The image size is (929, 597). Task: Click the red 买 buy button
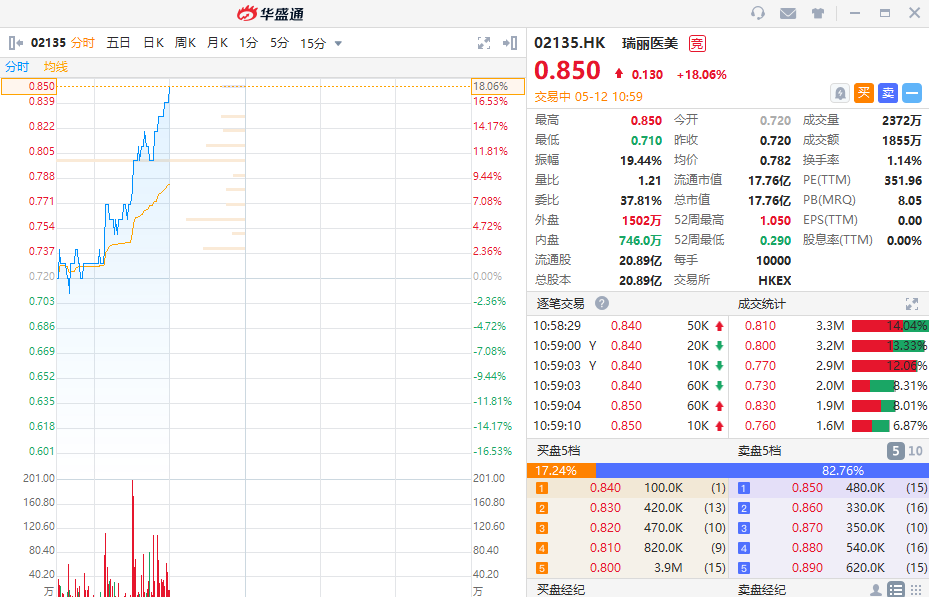[864, 93]
